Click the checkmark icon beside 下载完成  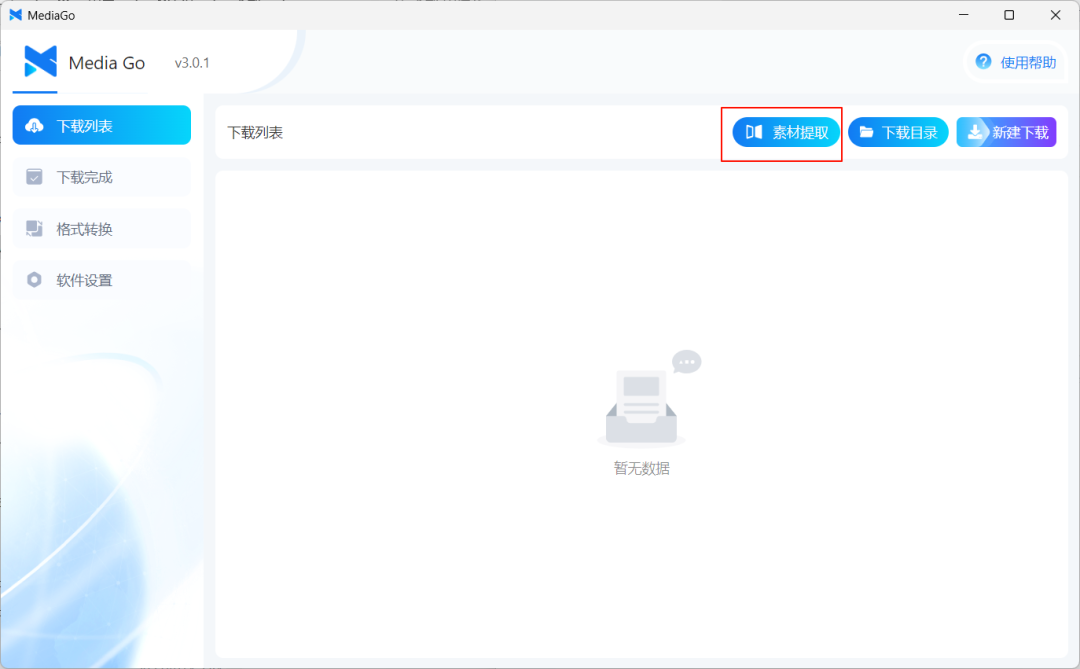click(x=34, y=177)
